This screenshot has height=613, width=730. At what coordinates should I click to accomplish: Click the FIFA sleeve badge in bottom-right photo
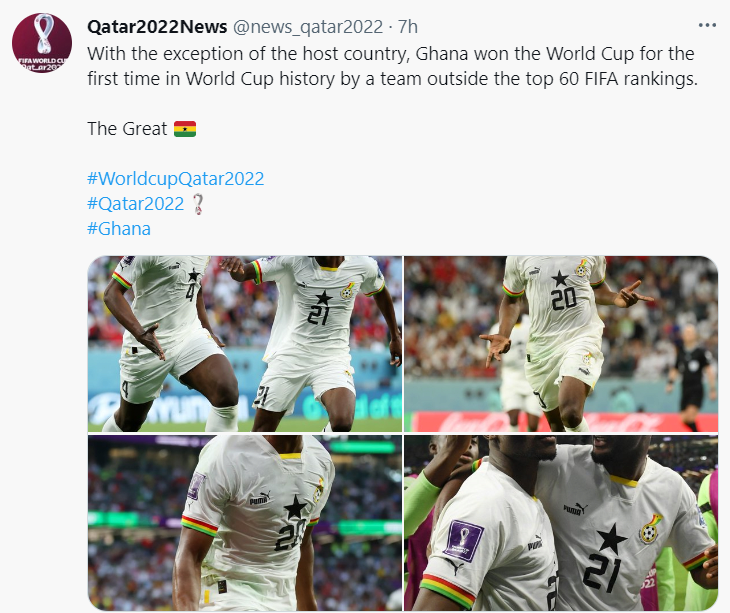(x=463, y=540)
